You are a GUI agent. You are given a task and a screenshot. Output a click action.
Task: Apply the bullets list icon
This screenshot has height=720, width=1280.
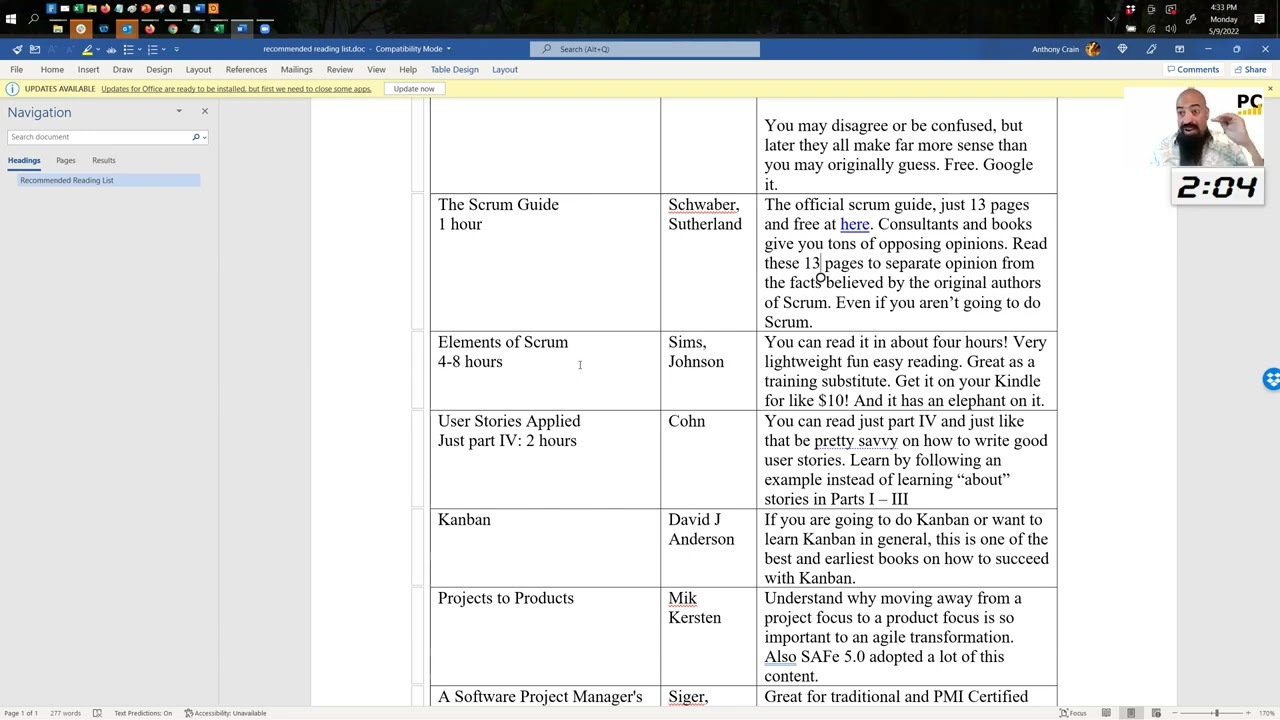(x=128, y=49)
